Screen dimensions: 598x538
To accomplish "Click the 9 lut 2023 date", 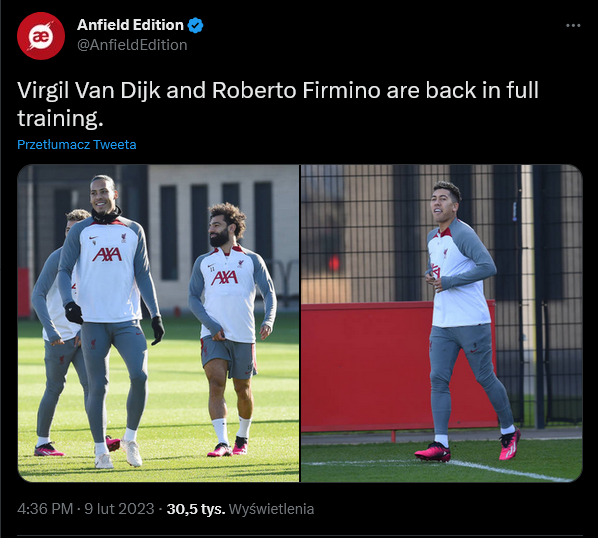I will point(119,509).
